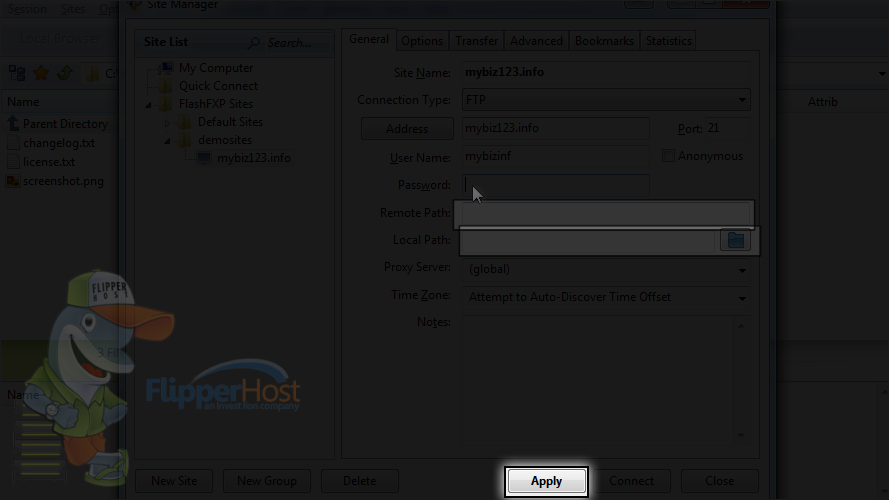Create a New Group
This screenshot has height=500, width=889.
266,481
